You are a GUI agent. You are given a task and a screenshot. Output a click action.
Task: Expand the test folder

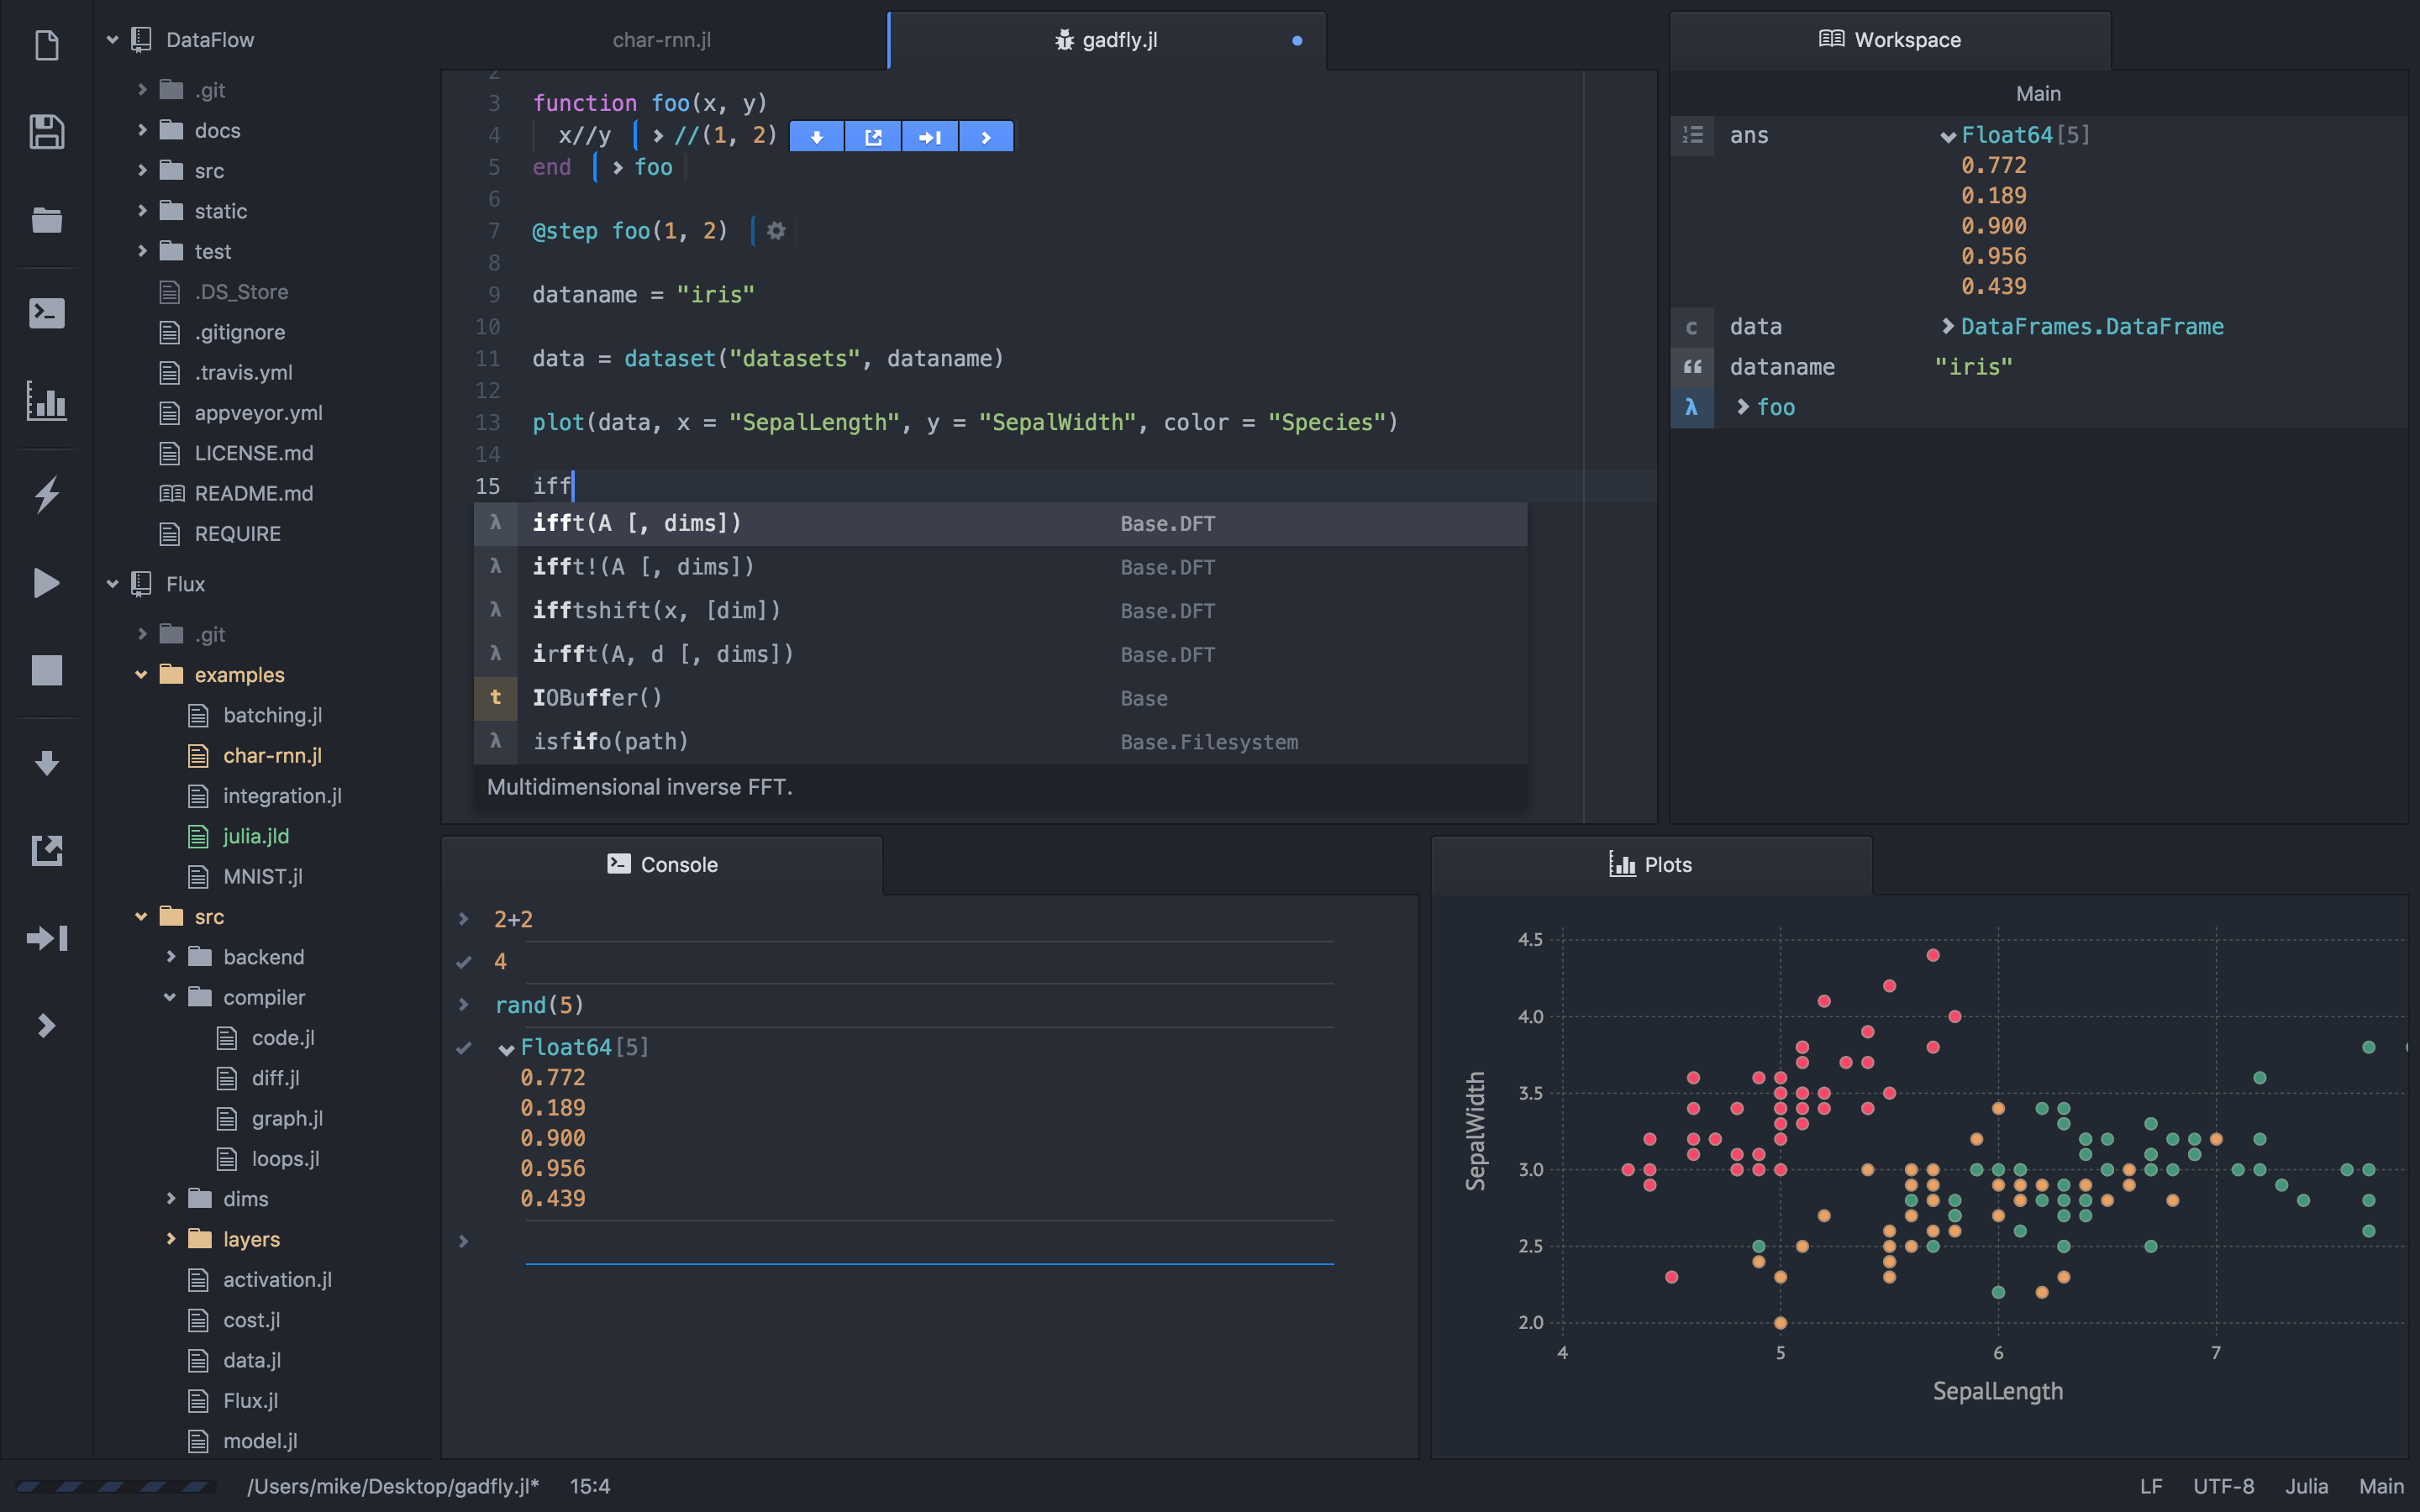click(142, 251)
